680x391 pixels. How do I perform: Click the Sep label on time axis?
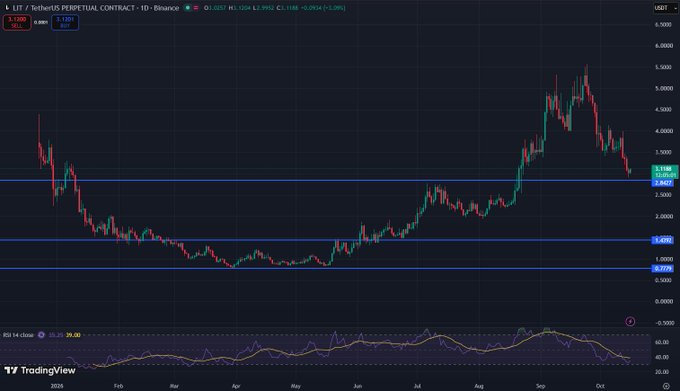pyautogui.click(x=540, y=386)
